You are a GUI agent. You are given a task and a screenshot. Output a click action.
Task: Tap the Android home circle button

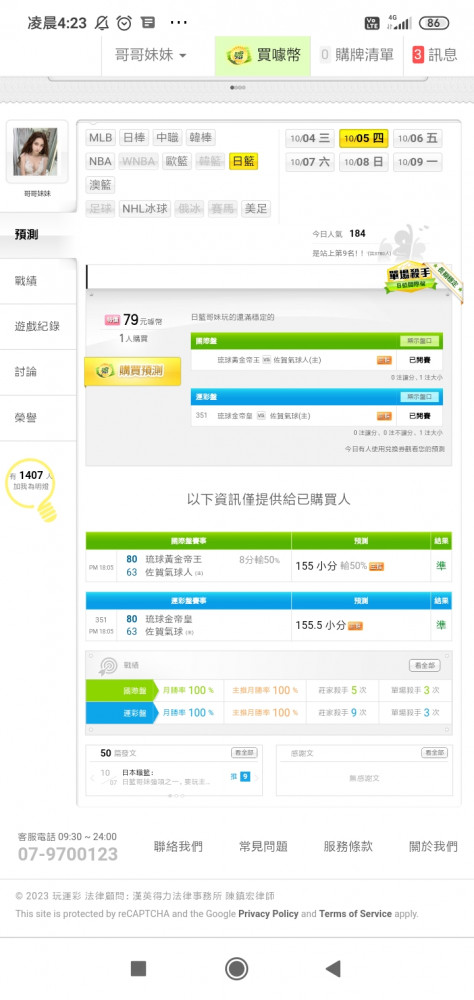(x=237, y=969)
